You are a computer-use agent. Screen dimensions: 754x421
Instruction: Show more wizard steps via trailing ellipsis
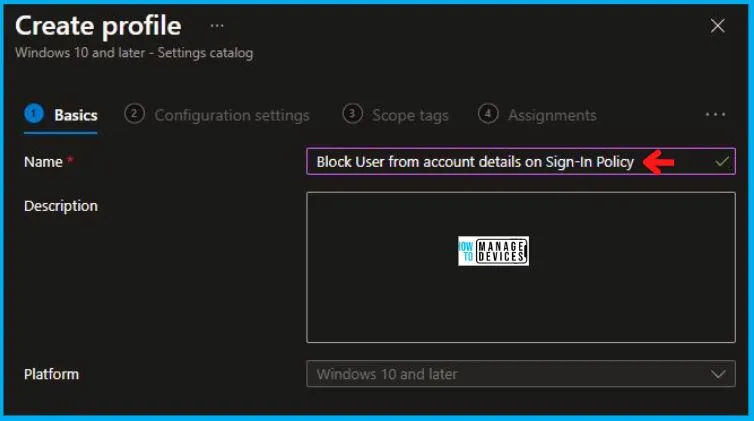click(716, 115)
